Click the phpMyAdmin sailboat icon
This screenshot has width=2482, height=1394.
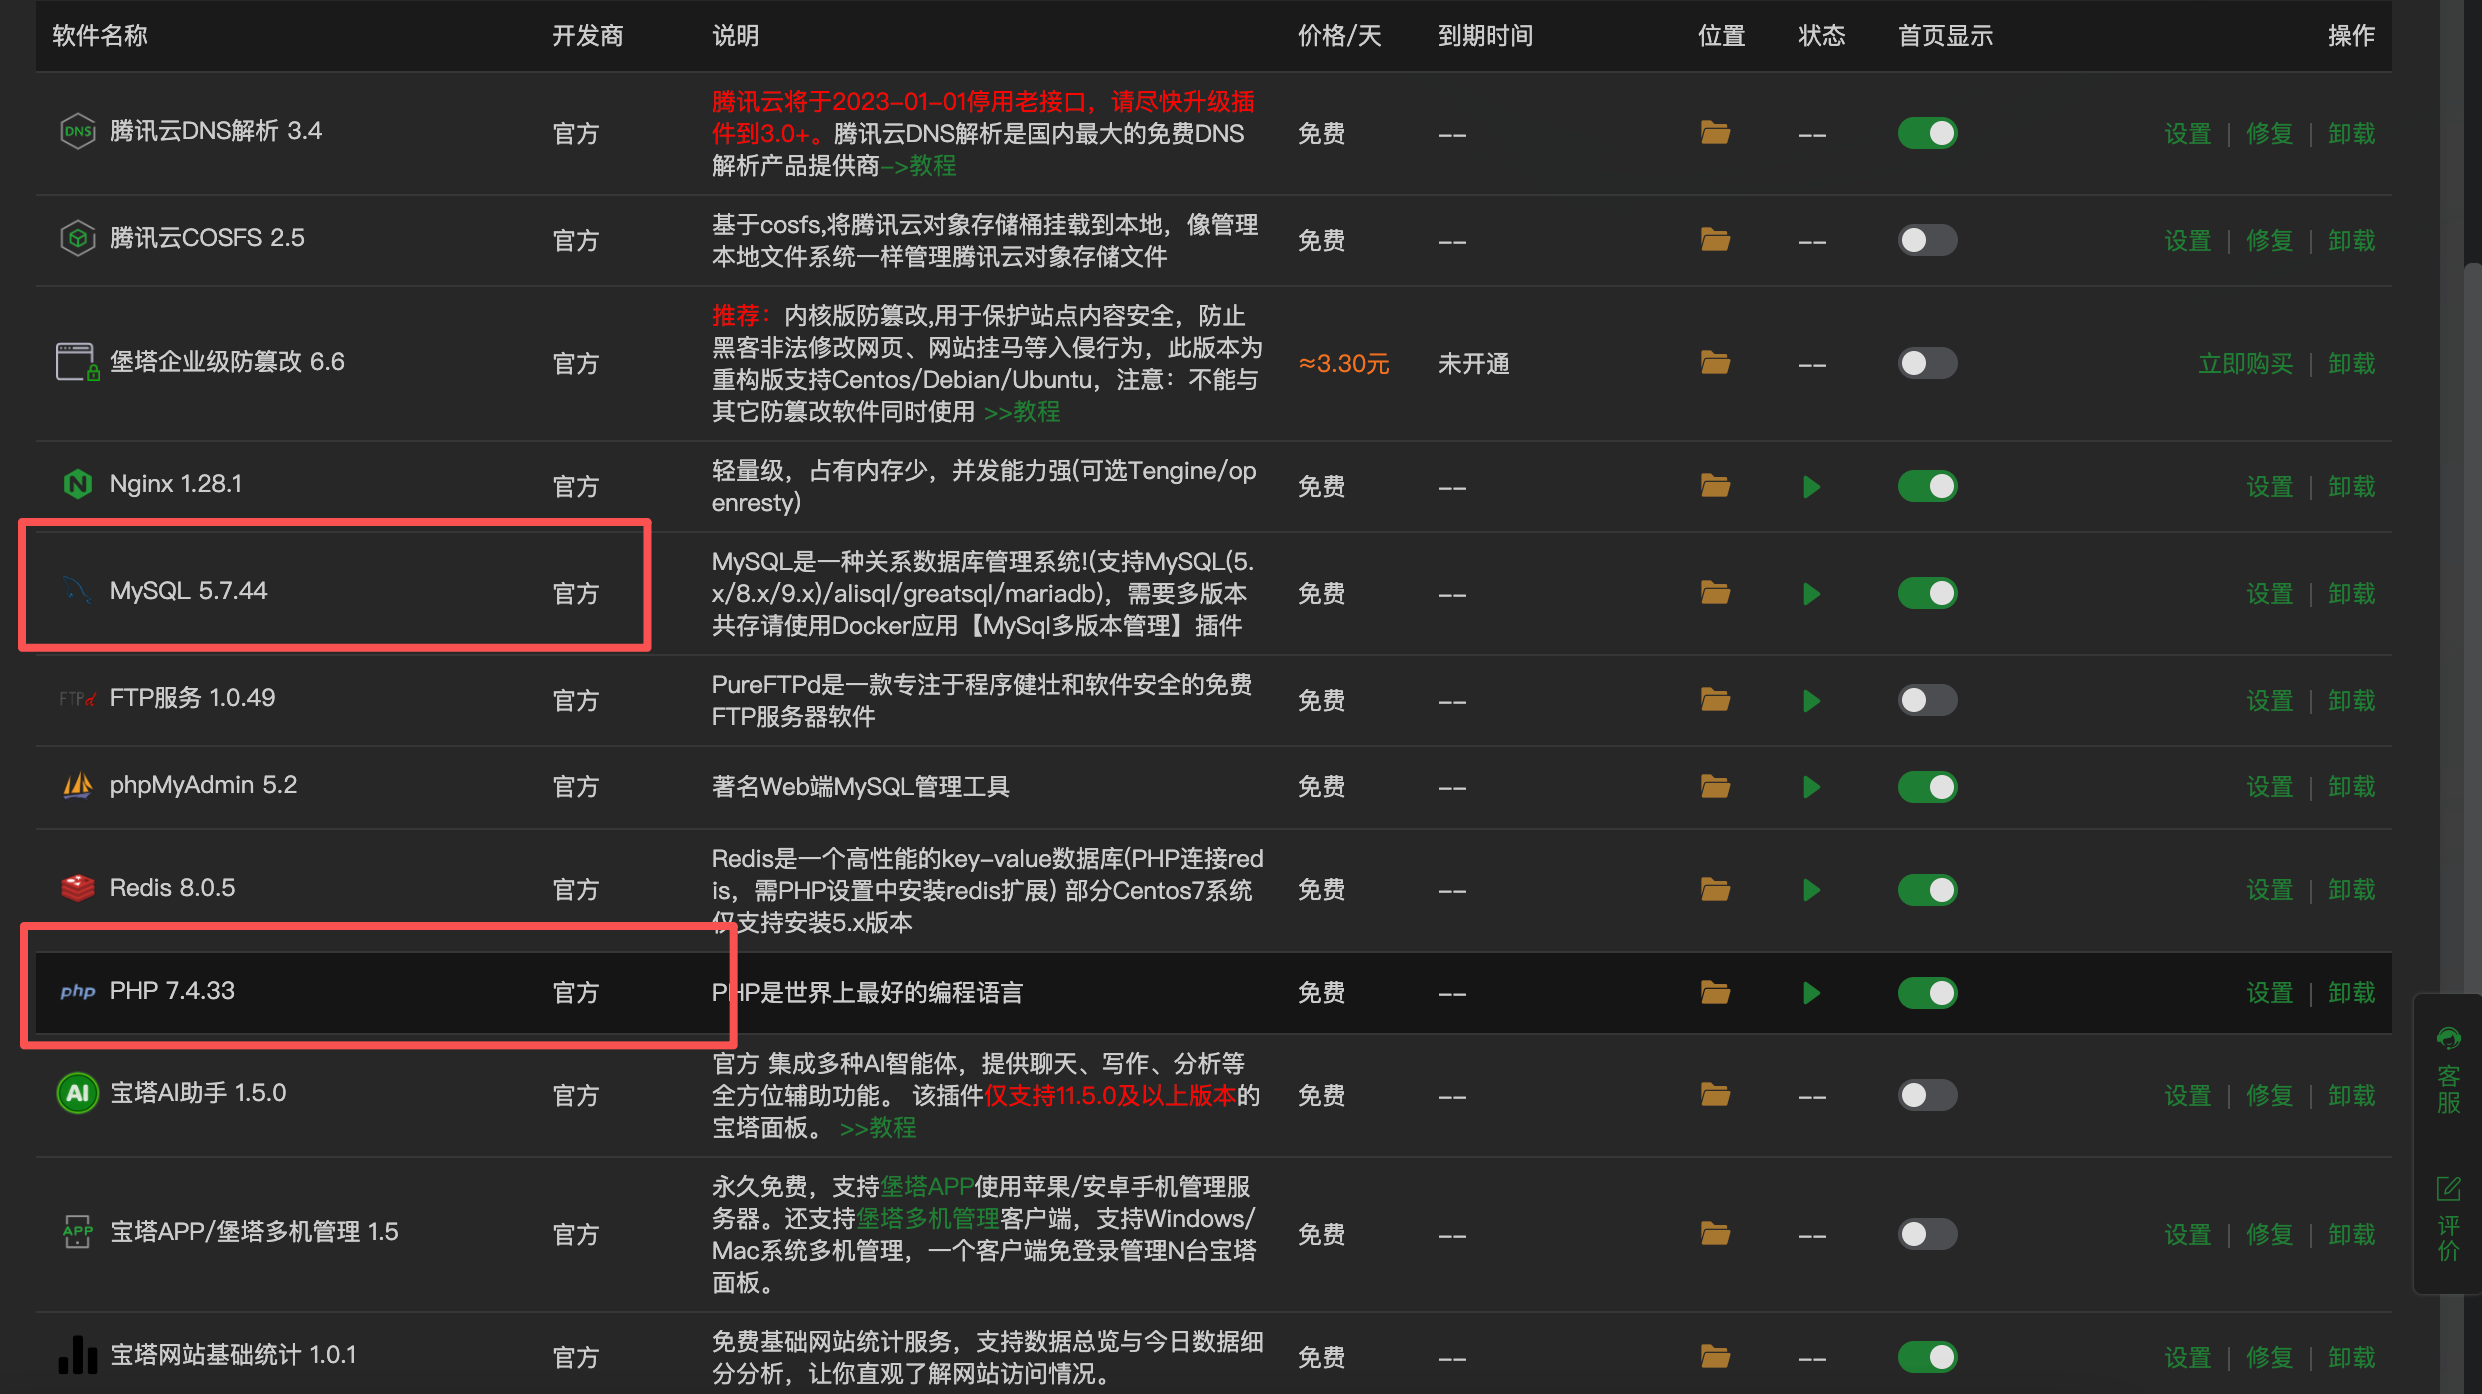pyautogui.click(x=78, y=786)
